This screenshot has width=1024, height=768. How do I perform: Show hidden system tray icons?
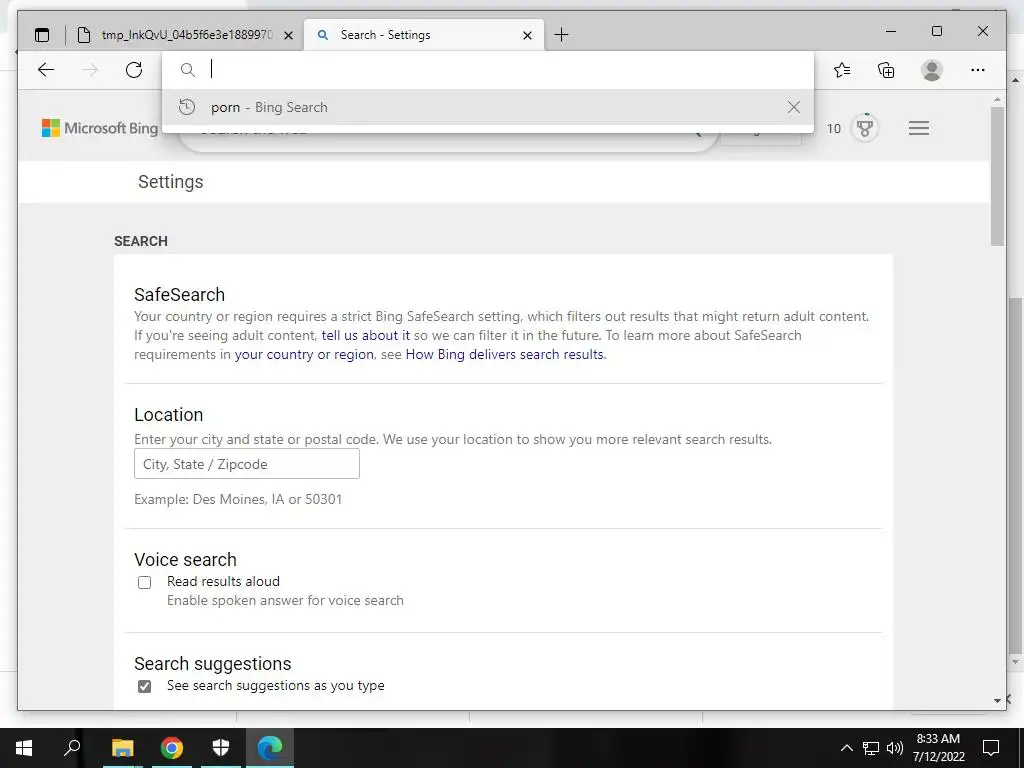pos(846,748)
